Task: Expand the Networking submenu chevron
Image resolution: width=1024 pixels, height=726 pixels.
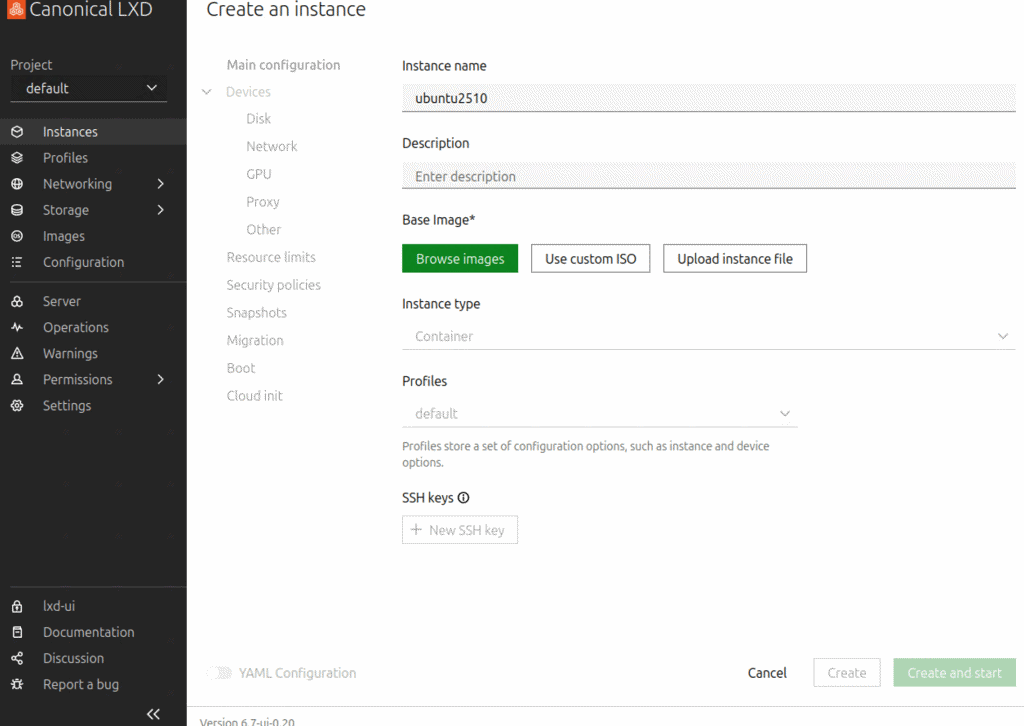Action: pyautogui.click(x=161, y=184)
